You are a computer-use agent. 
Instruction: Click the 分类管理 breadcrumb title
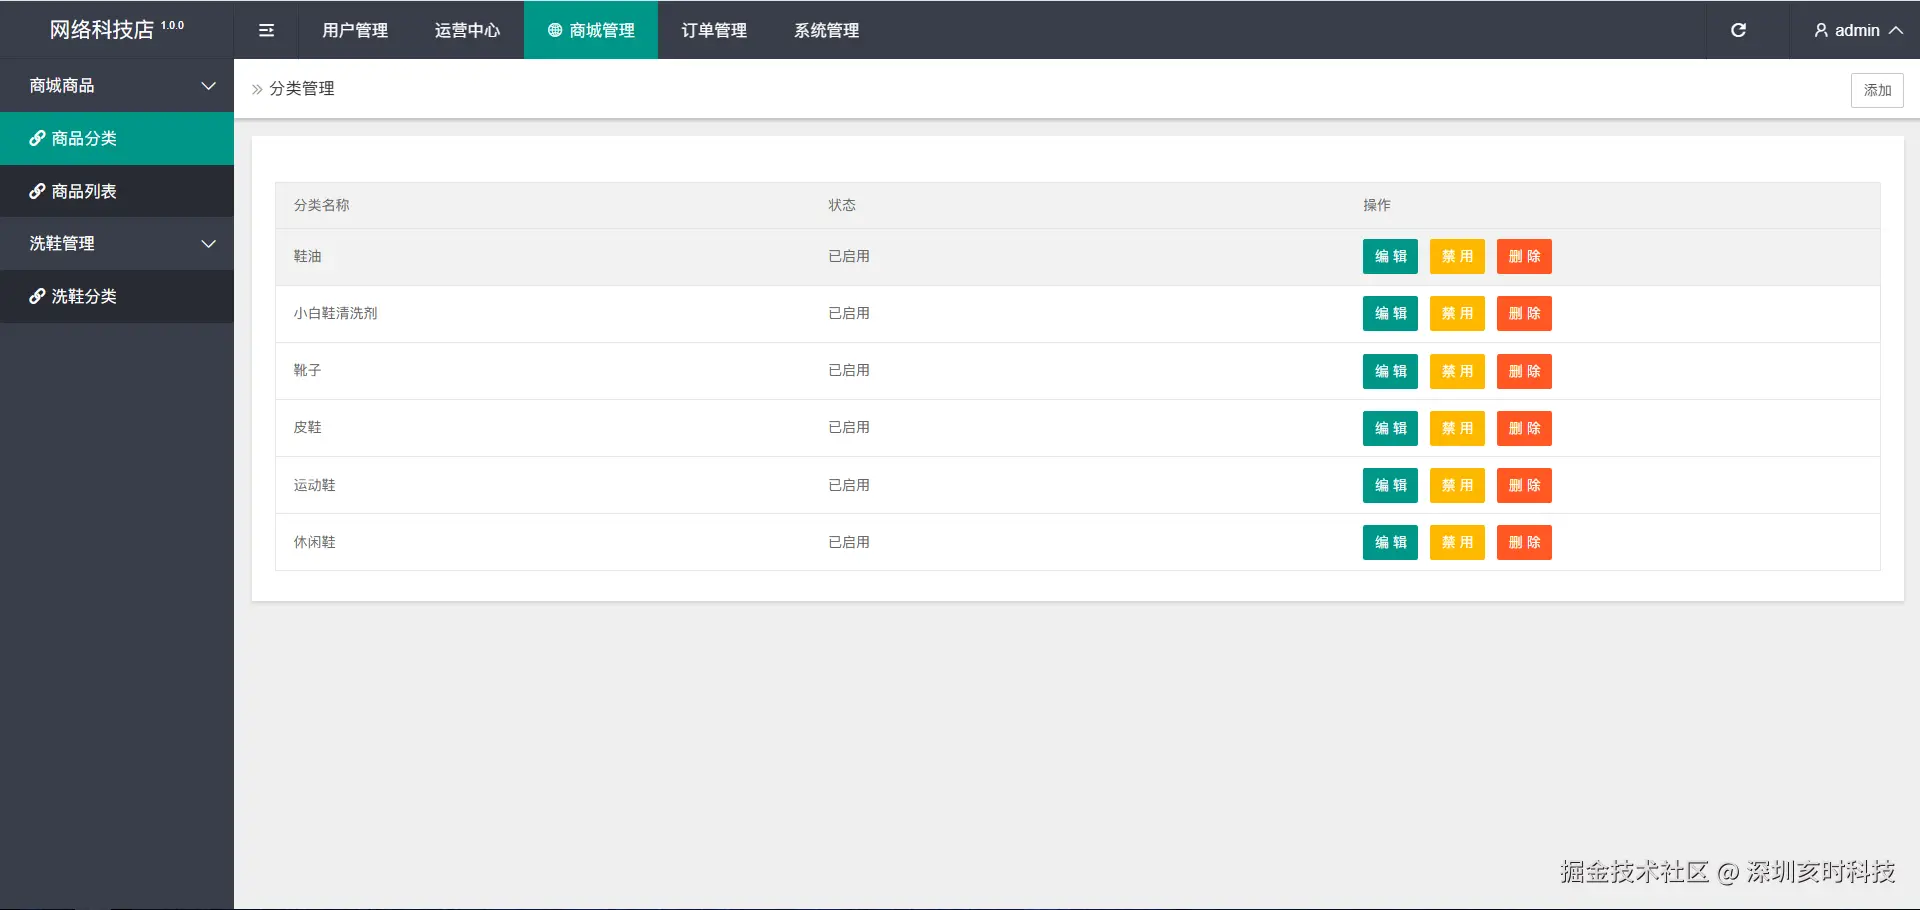coord(302,89)
